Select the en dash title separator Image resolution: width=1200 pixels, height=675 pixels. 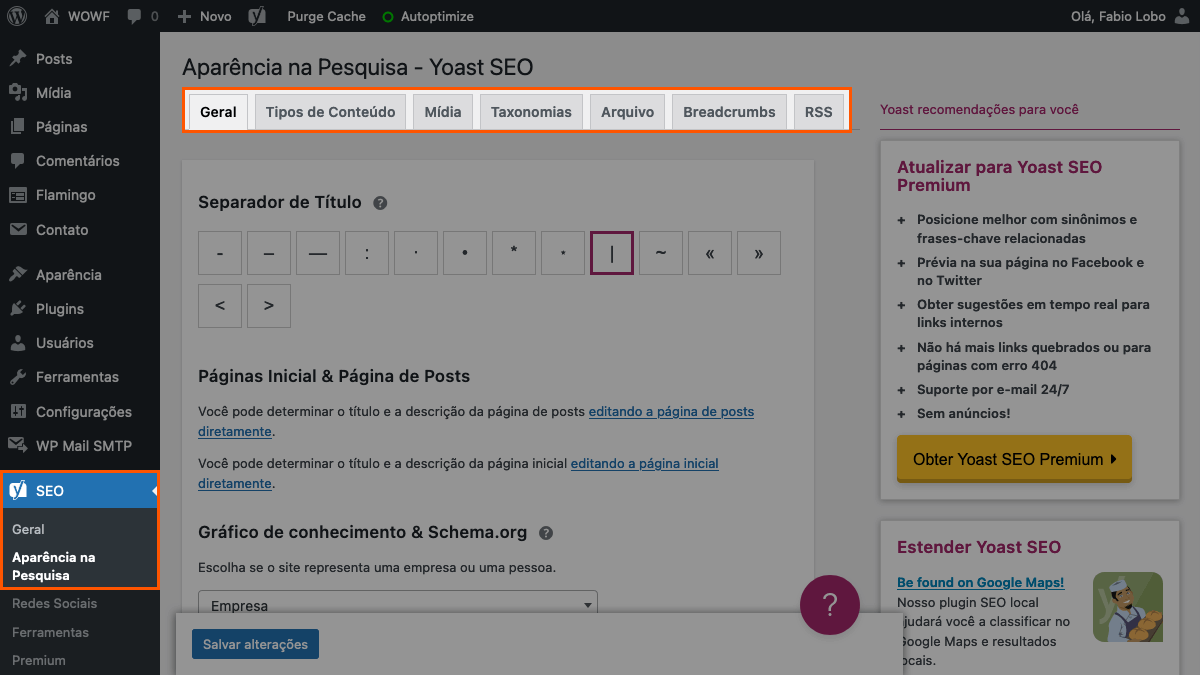click(x=269, y=253)
